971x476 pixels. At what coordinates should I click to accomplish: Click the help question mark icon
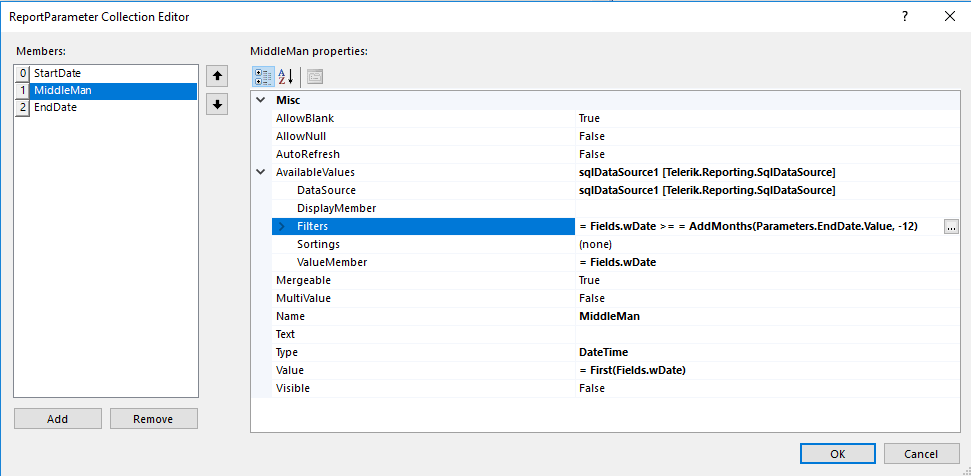click(904, 16)
